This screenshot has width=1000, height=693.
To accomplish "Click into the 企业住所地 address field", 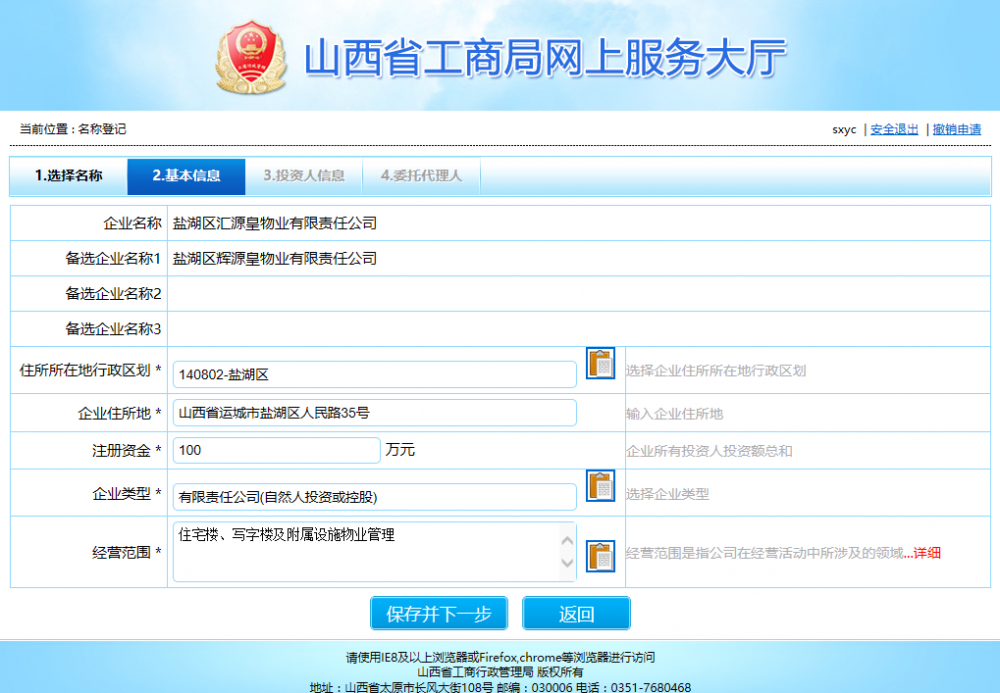I will [x=374, y=412].
